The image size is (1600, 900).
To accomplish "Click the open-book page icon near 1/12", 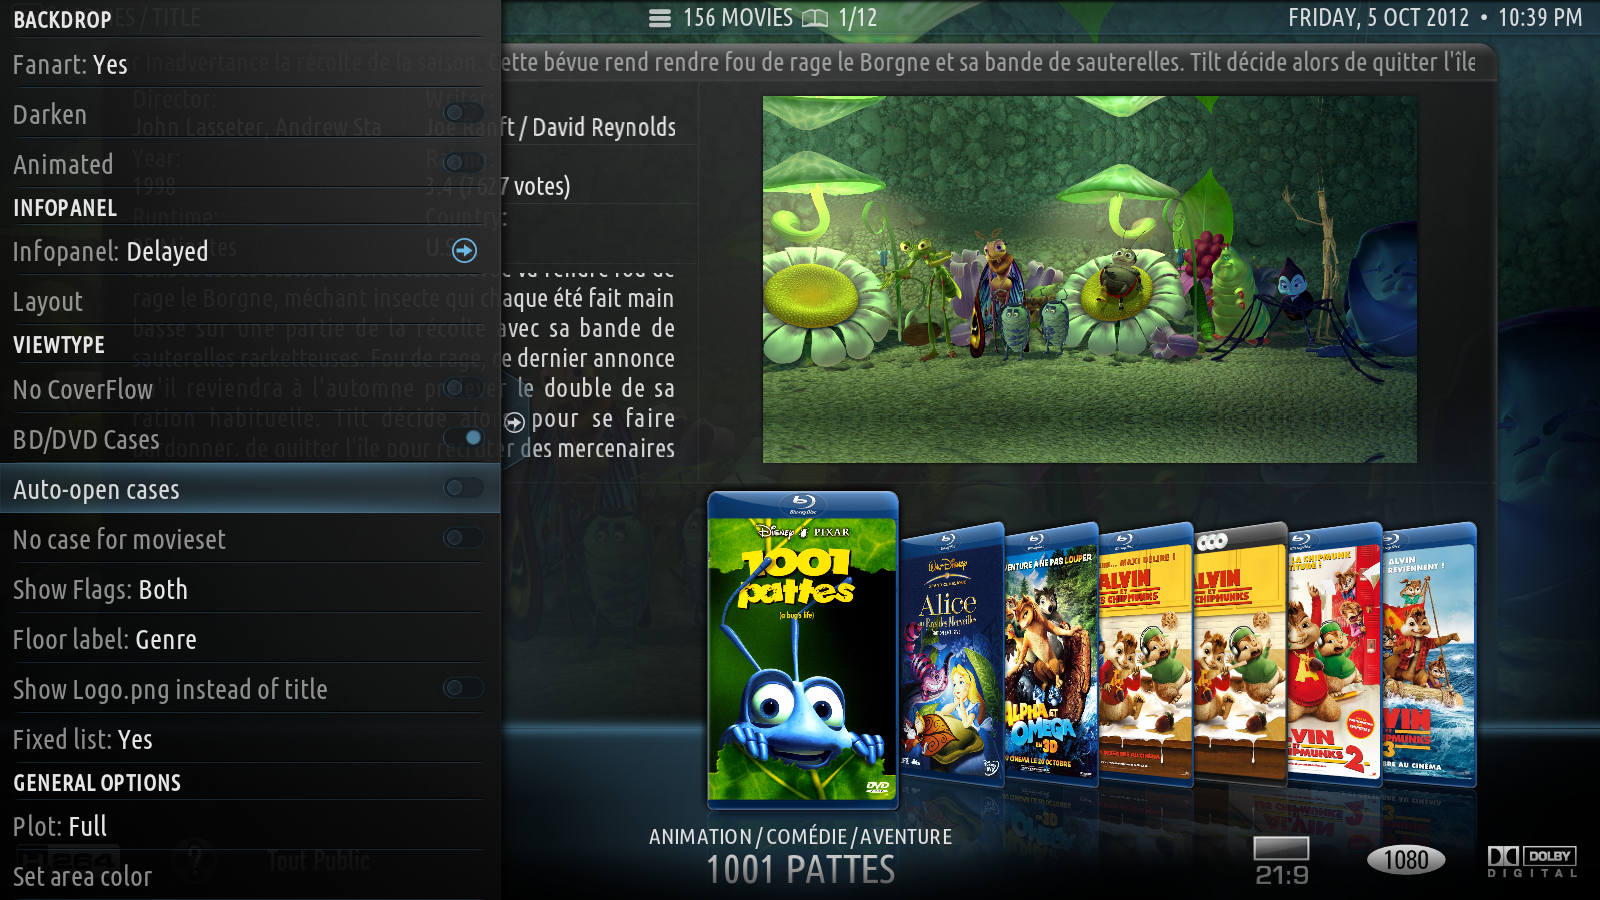I will pos(815,18).
